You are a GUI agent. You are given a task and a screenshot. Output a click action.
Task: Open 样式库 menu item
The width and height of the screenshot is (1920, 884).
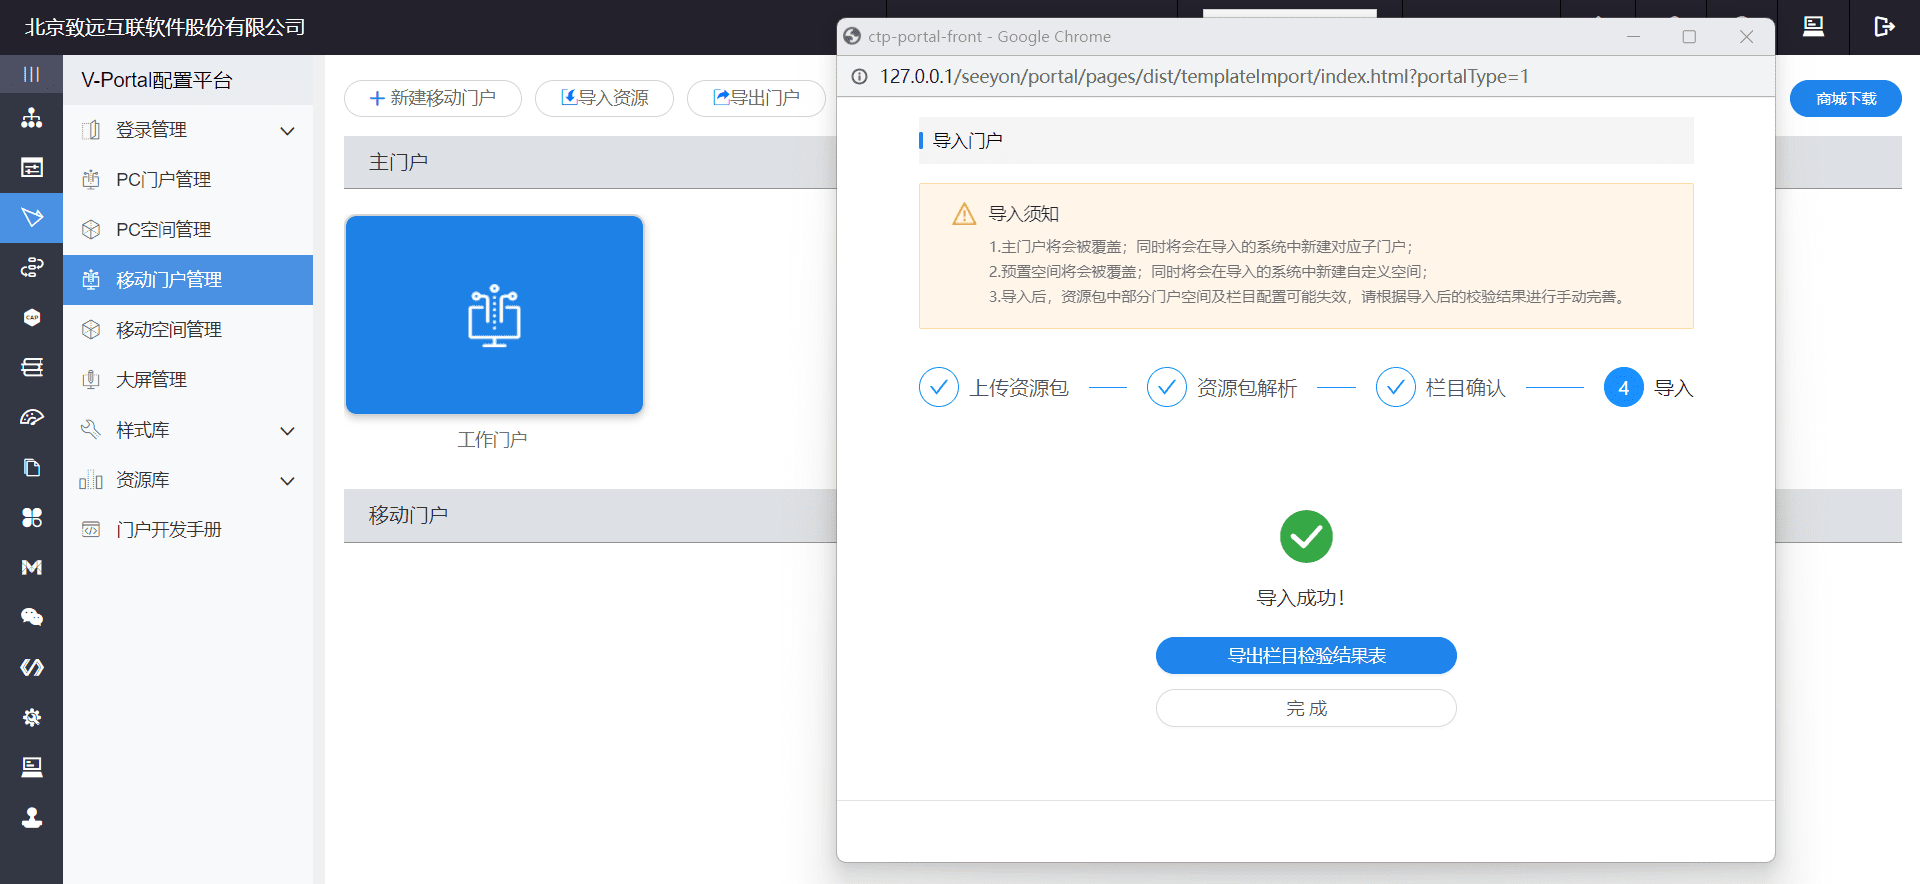(188, 430)
